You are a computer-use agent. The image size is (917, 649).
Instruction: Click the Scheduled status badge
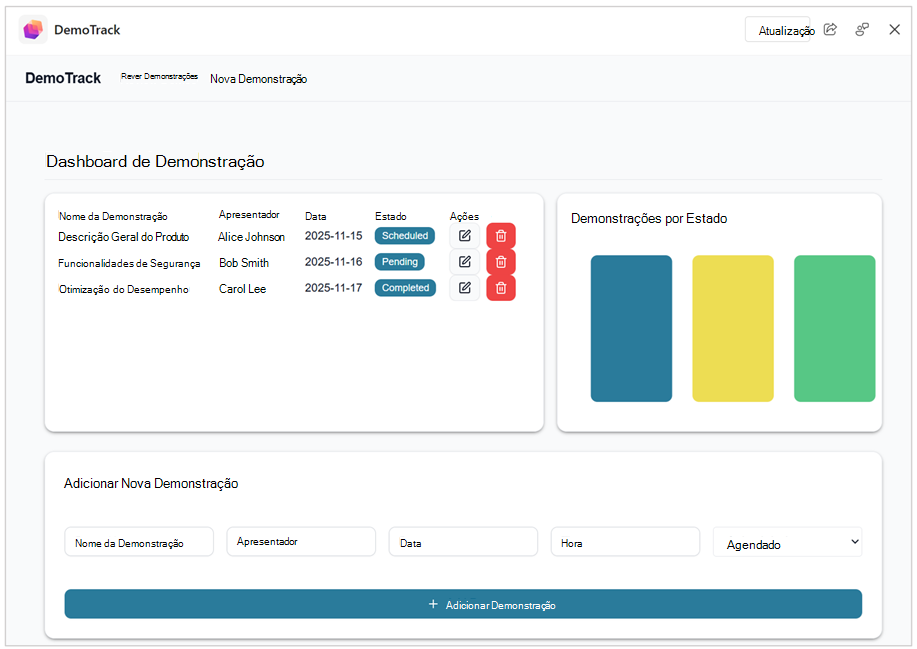(405, 236)
